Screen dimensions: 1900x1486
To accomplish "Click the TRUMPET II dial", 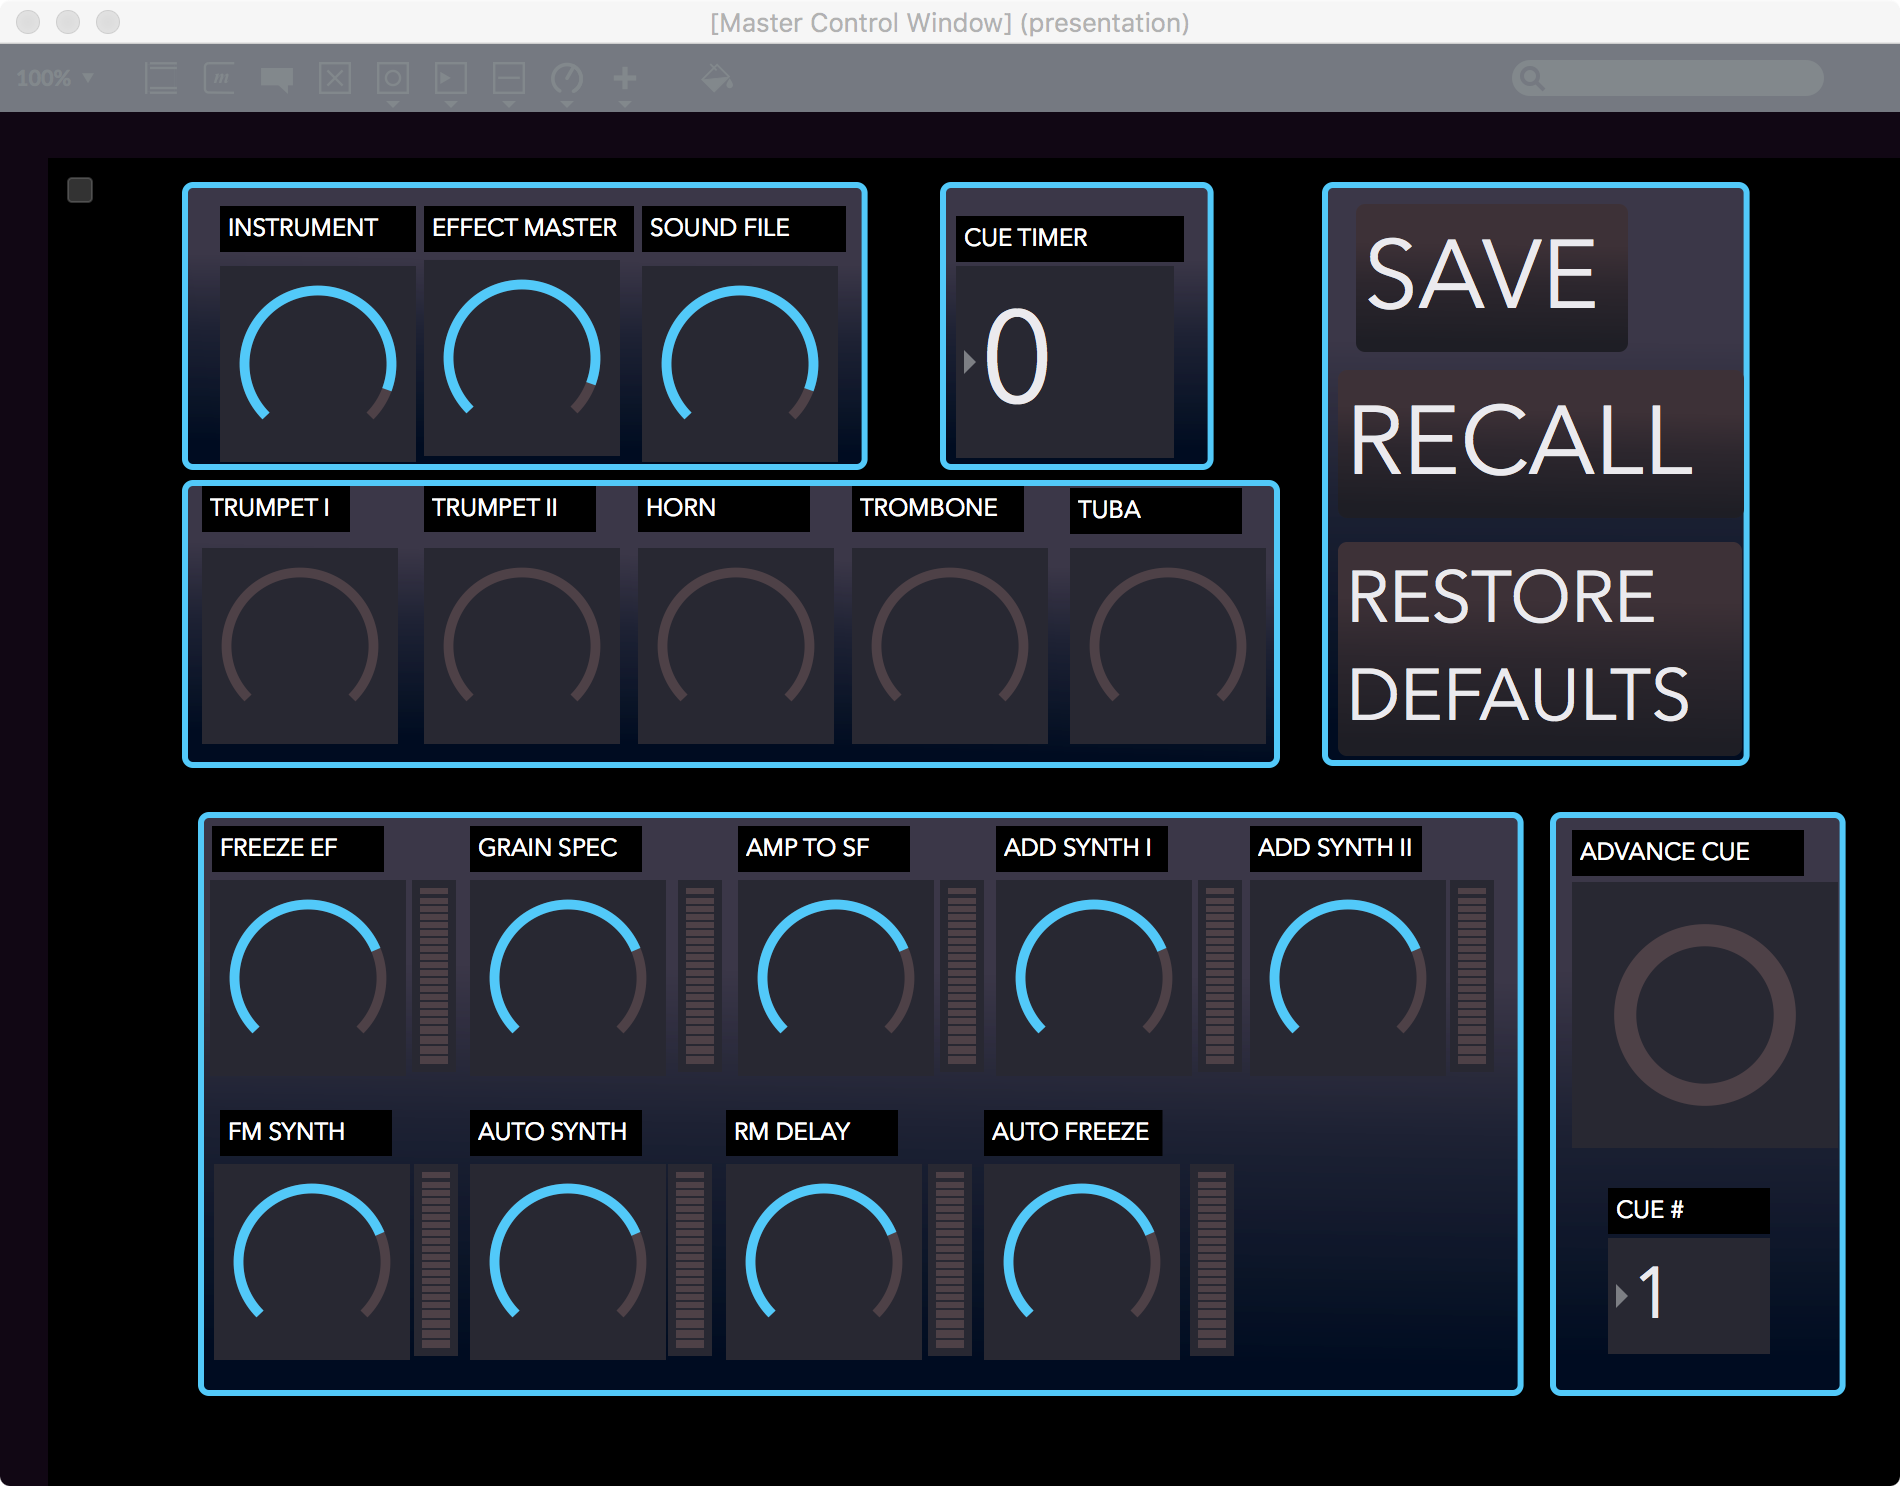I will coord(522,645).
